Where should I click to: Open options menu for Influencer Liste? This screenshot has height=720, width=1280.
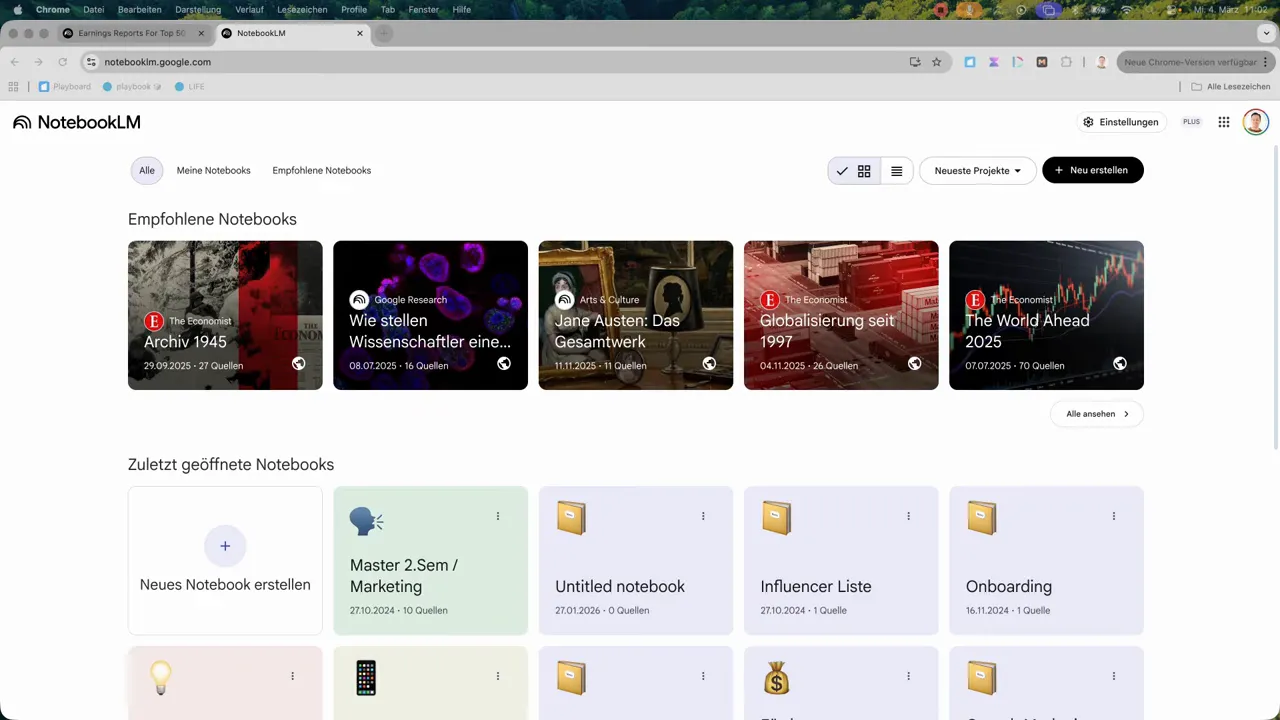[908, 516]
